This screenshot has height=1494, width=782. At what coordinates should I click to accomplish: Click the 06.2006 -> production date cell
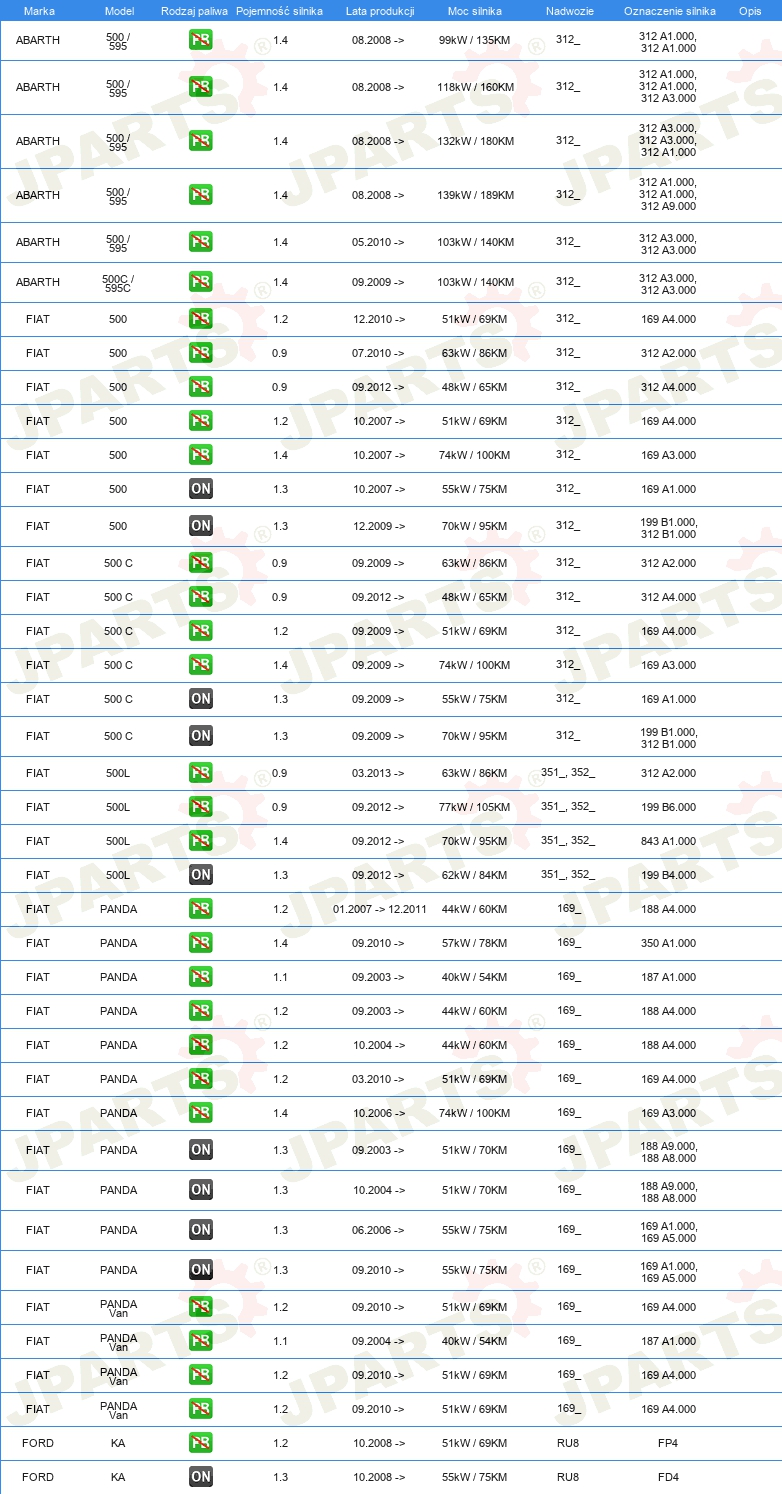pos(379,1230)
